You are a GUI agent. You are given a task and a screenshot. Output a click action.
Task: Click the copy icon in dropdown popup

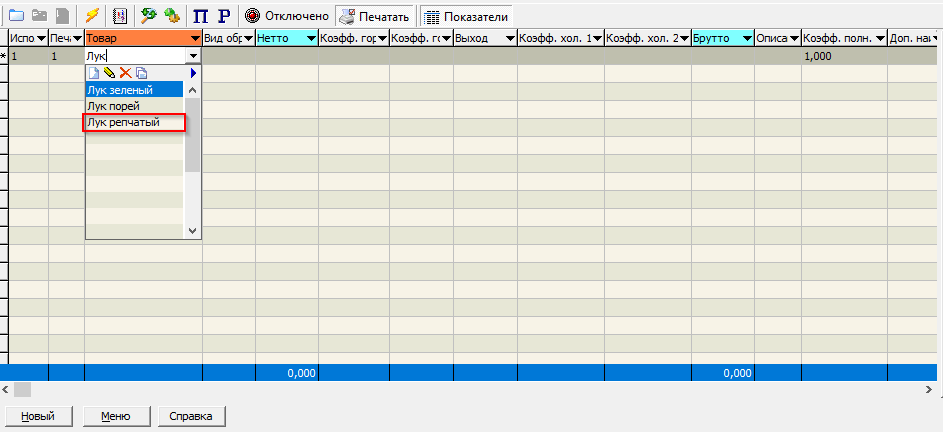141,73
